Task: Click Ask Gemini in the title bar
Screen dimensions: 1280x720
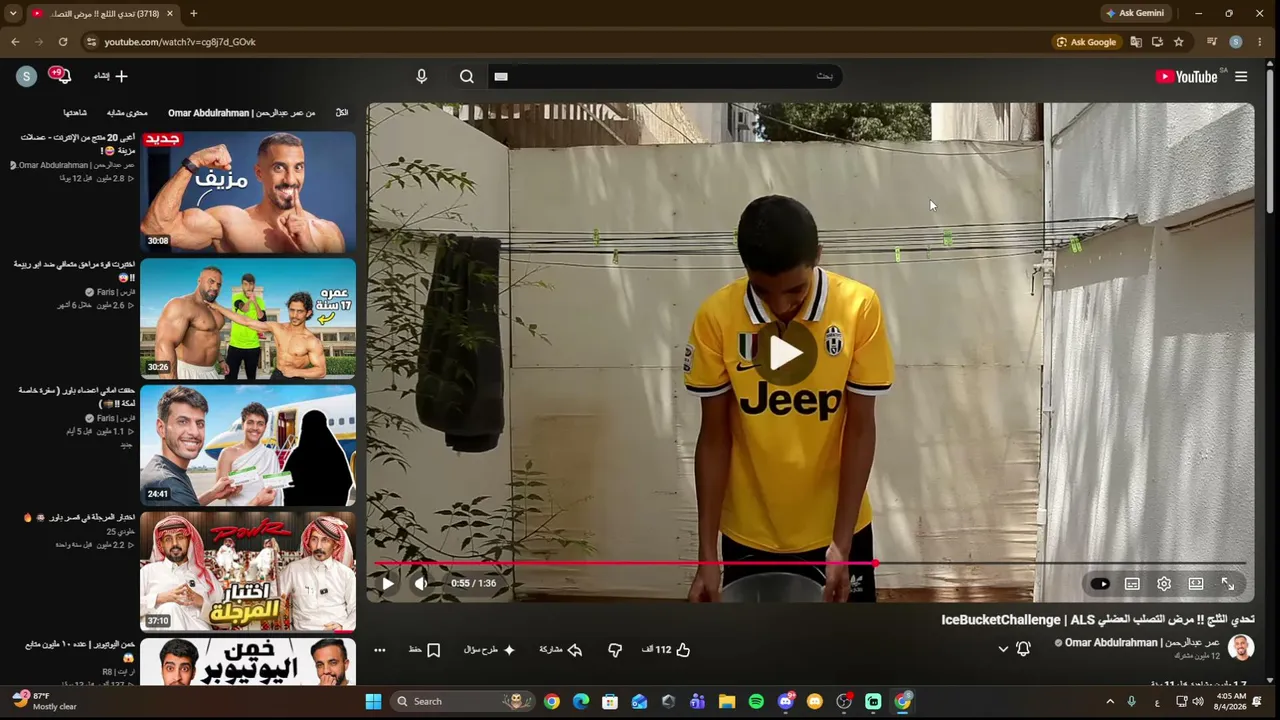Action: point(1135,13)
